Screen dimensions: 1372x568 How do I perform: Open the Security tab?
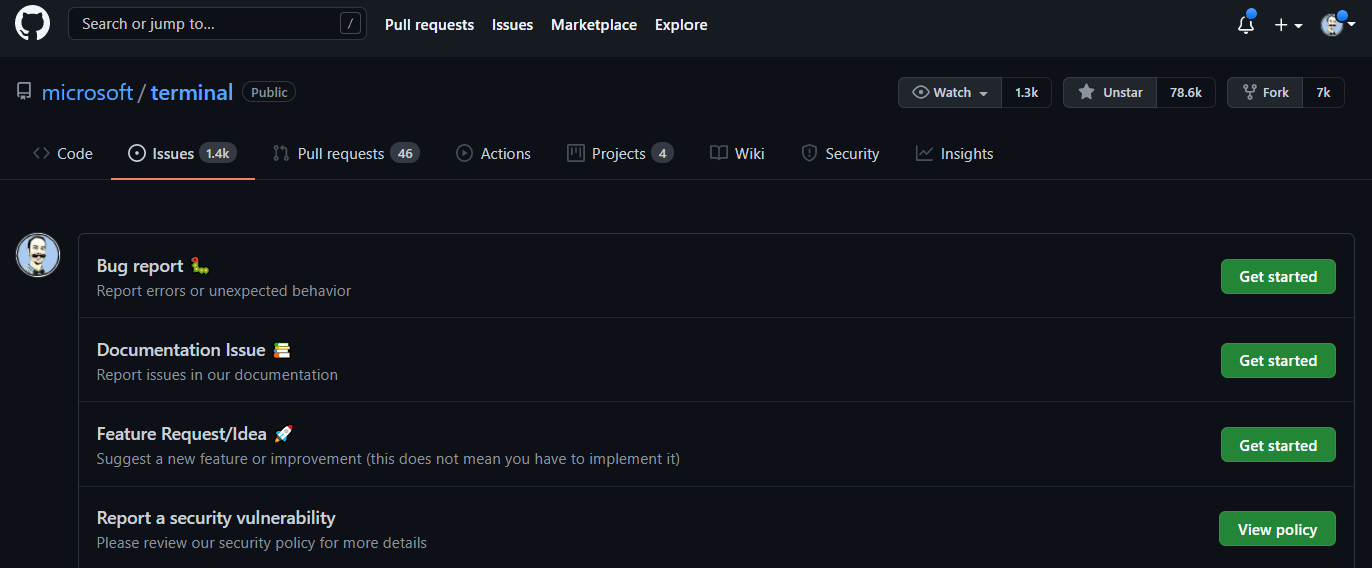coord(840,153)
